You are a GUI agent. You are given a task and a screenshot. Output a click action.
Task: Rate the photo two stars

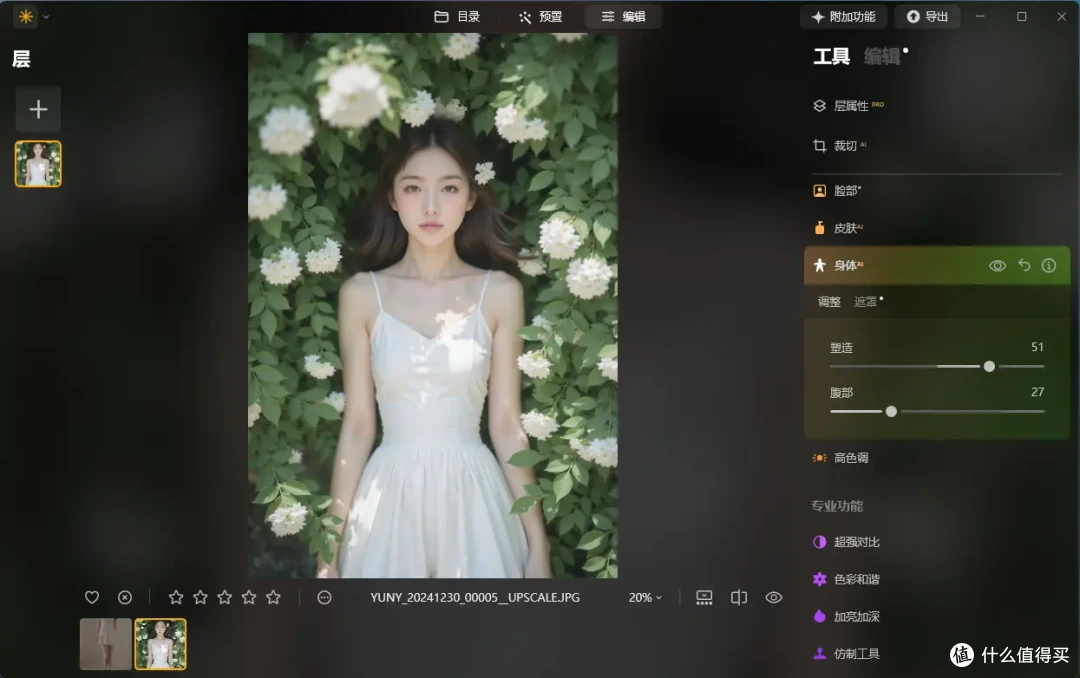(200, 597)
